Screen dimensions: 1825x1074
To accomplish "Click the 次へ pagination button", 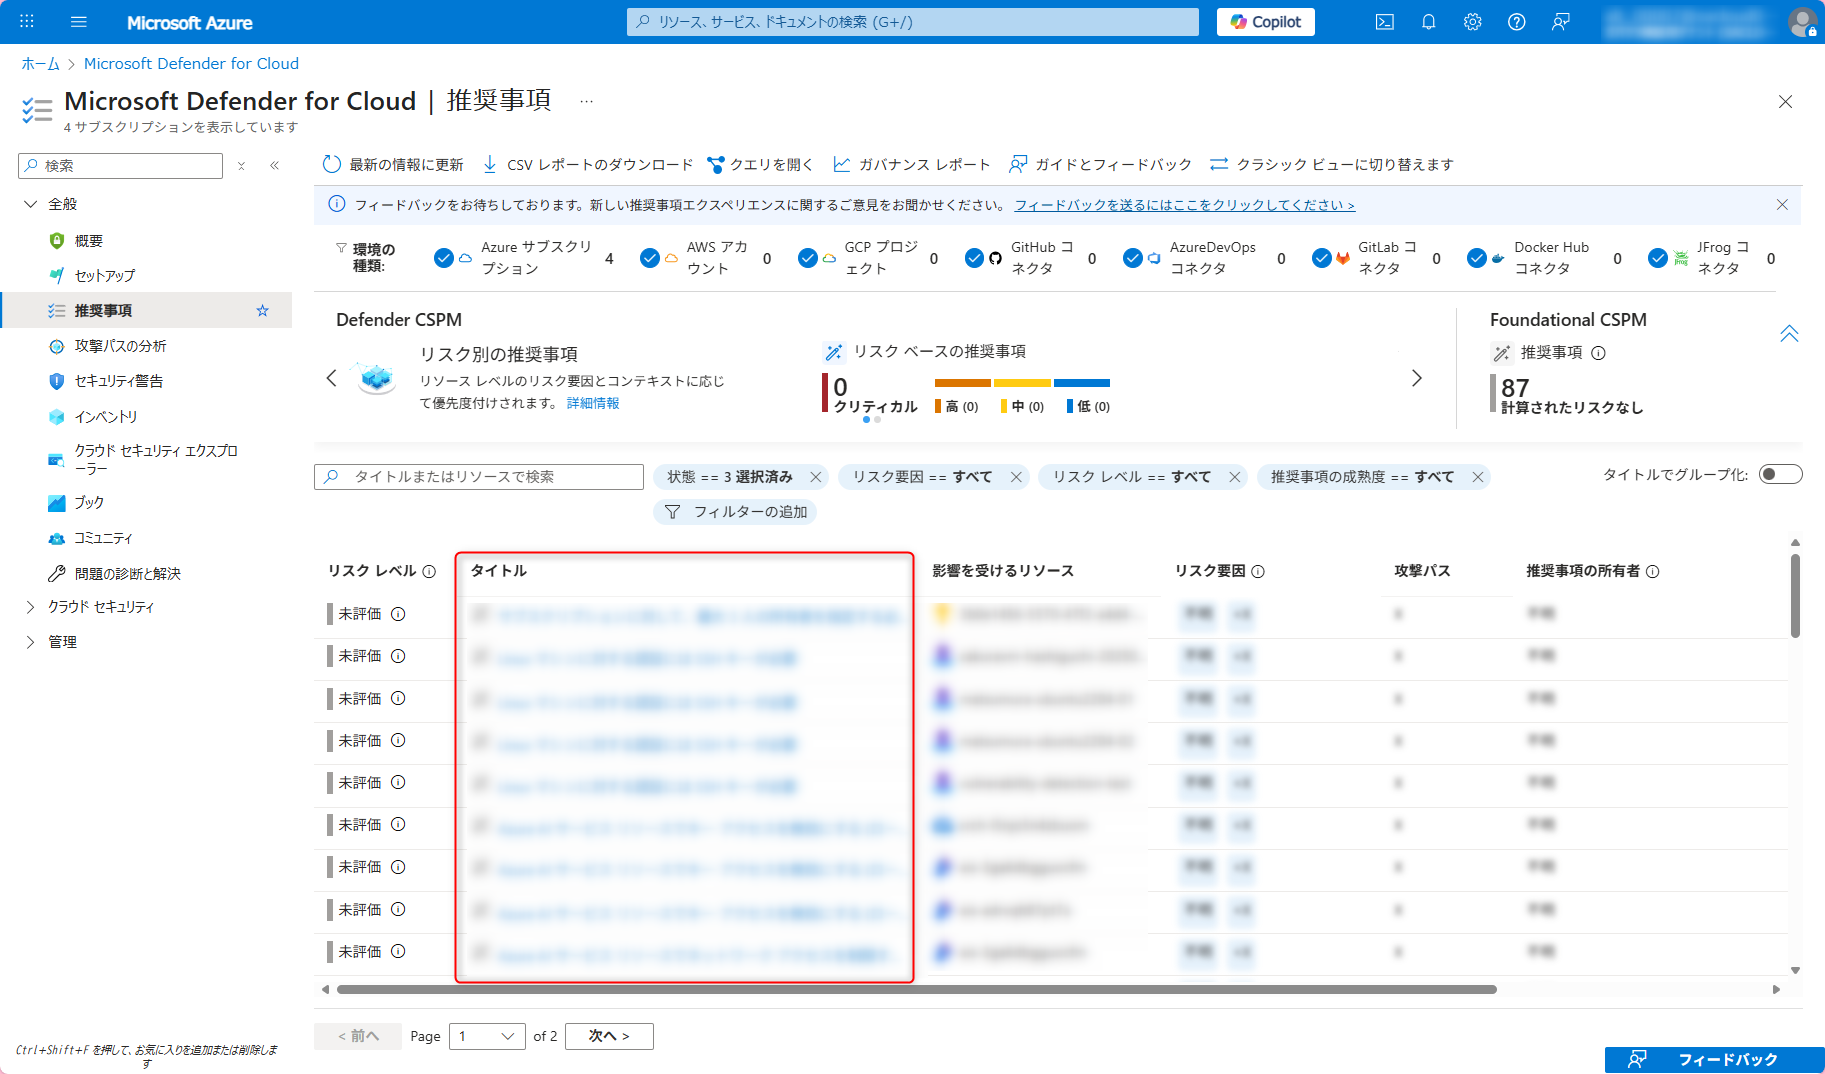I will coord(609,1036).
